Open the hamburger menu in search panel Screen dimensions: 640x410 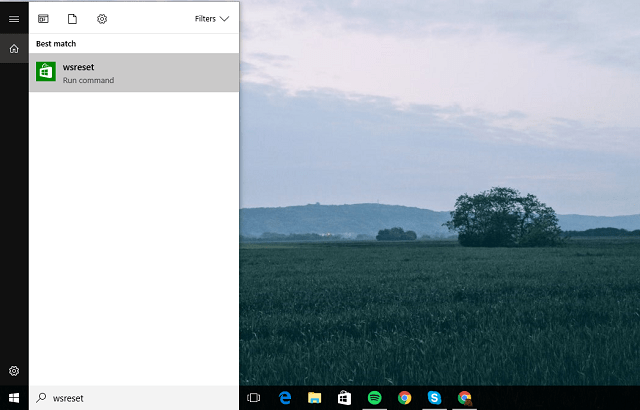click(14, 19)
